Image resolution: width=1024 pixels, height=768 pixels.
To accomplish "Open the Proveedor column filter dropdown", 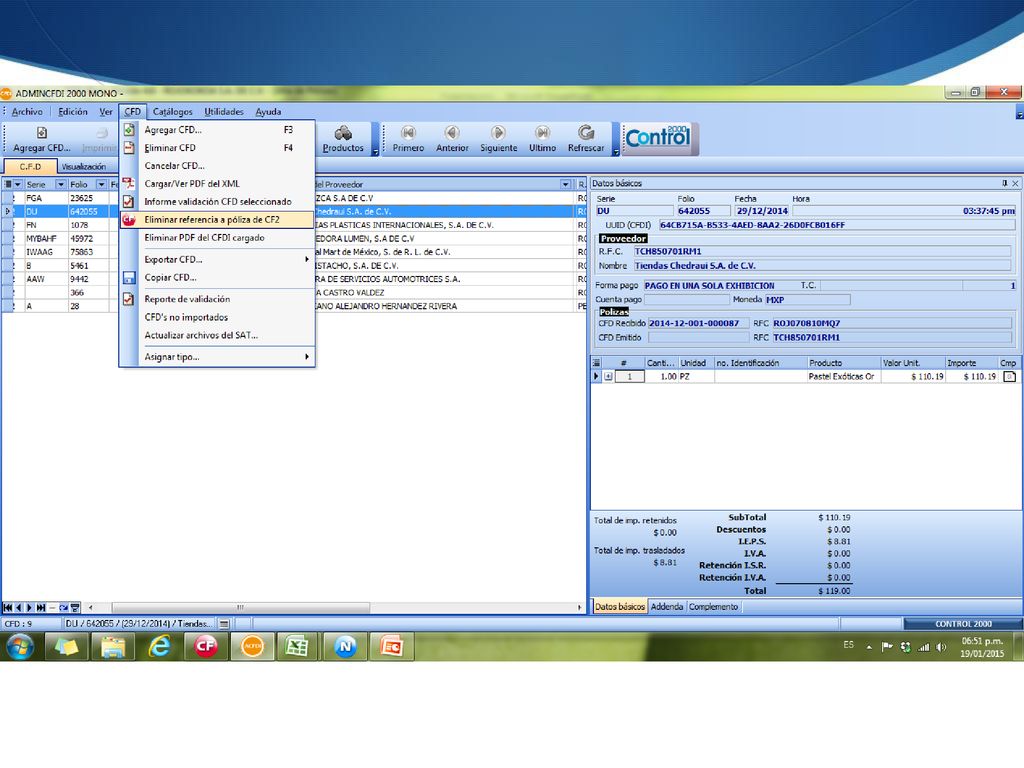I will pyautogui.click(x=566, y=184).
